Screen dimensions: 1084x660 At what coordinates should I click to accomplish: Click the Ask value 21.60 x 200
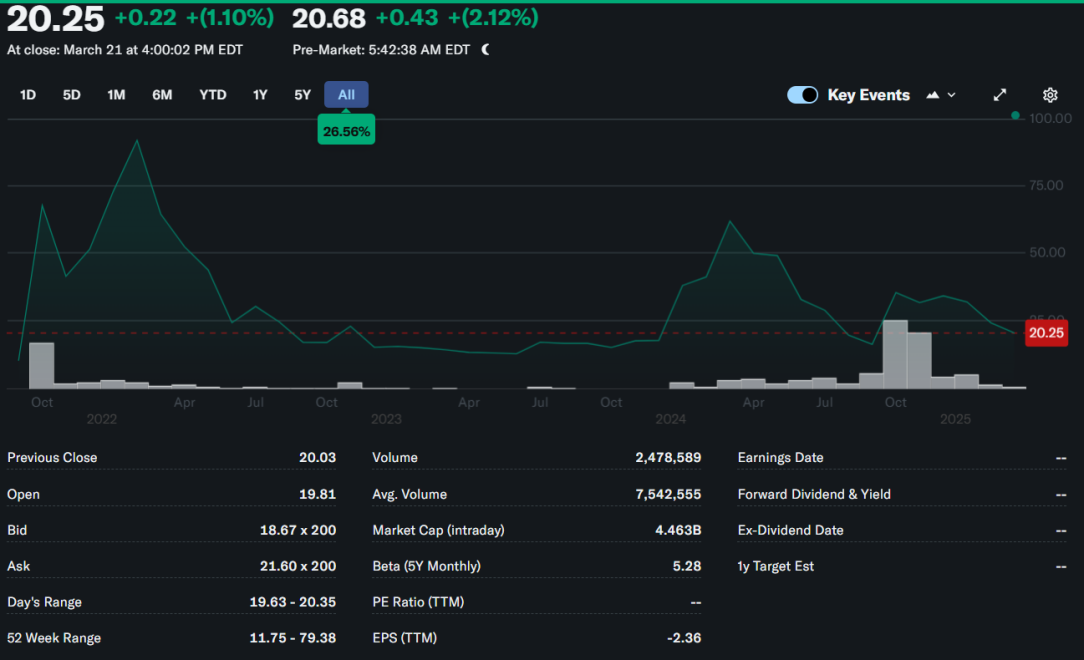coord(298,566)
